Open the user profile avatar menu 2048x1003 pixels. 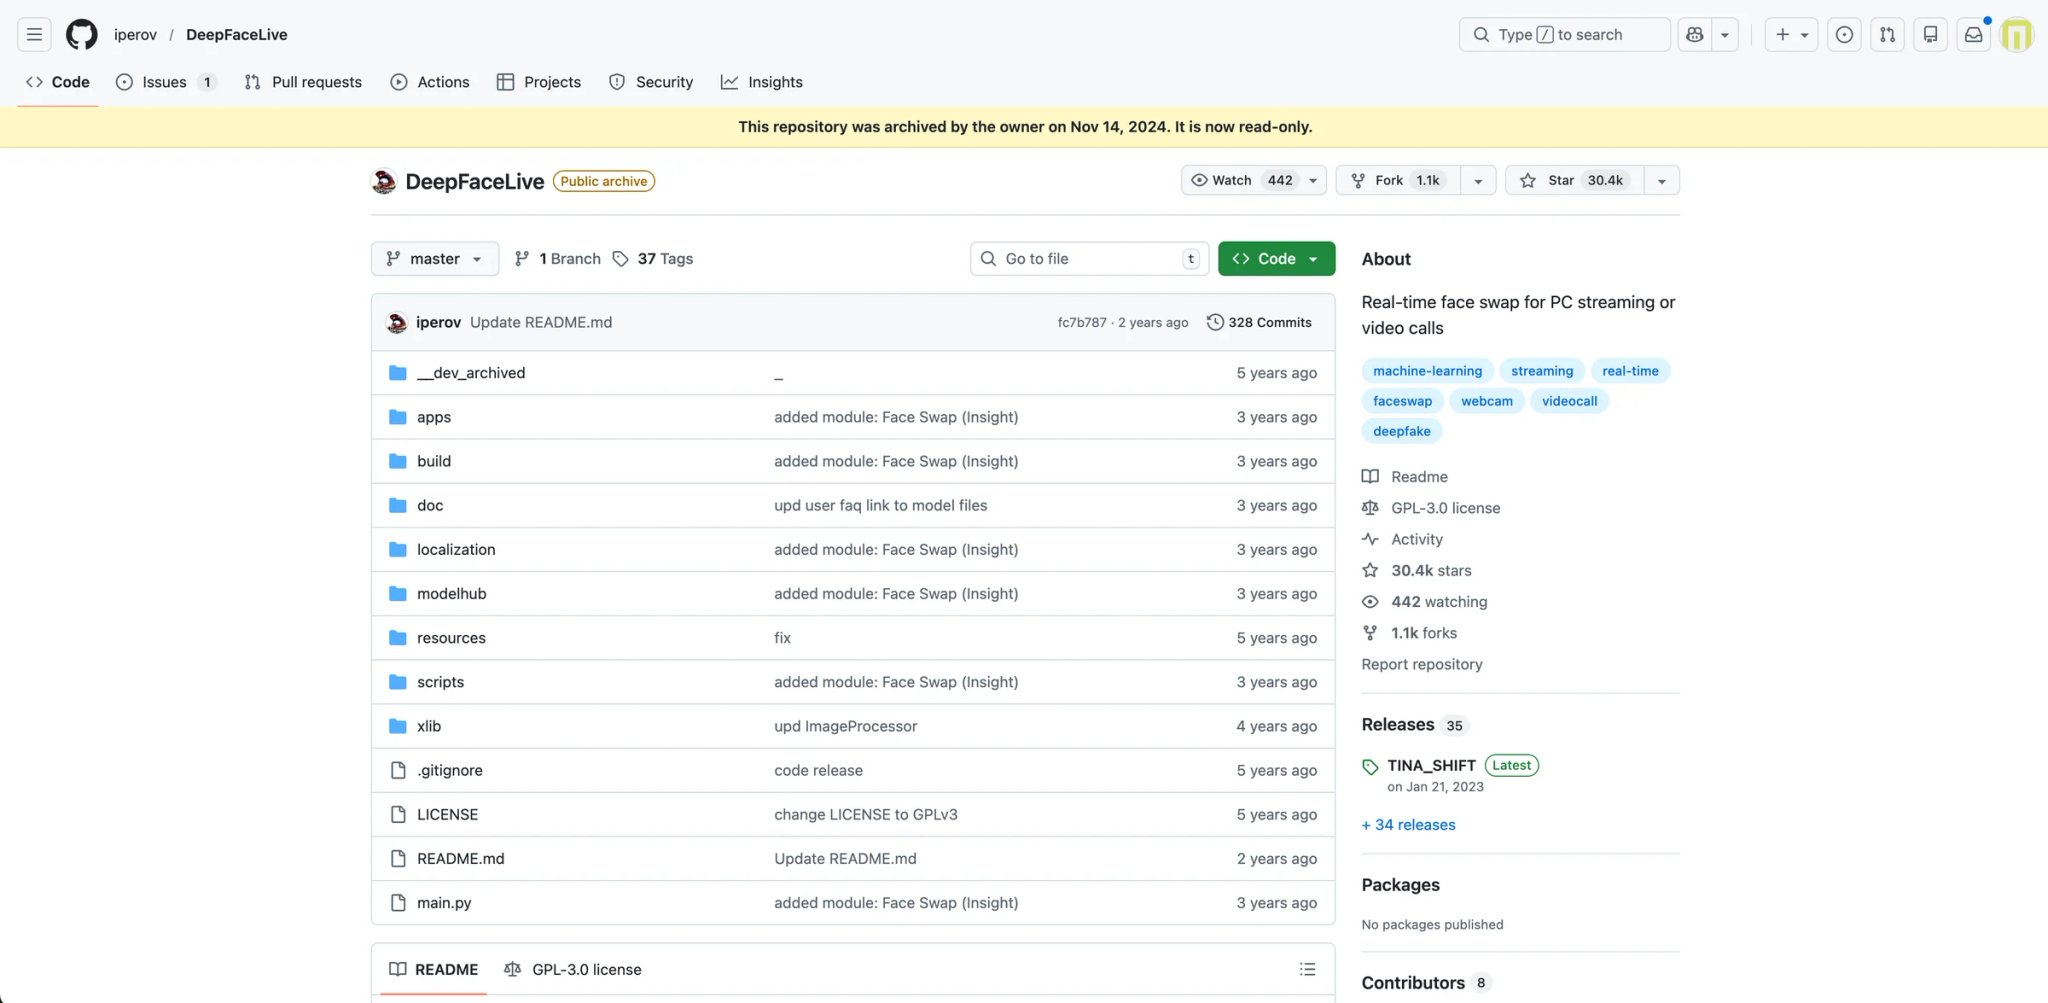pos(2017,34)
